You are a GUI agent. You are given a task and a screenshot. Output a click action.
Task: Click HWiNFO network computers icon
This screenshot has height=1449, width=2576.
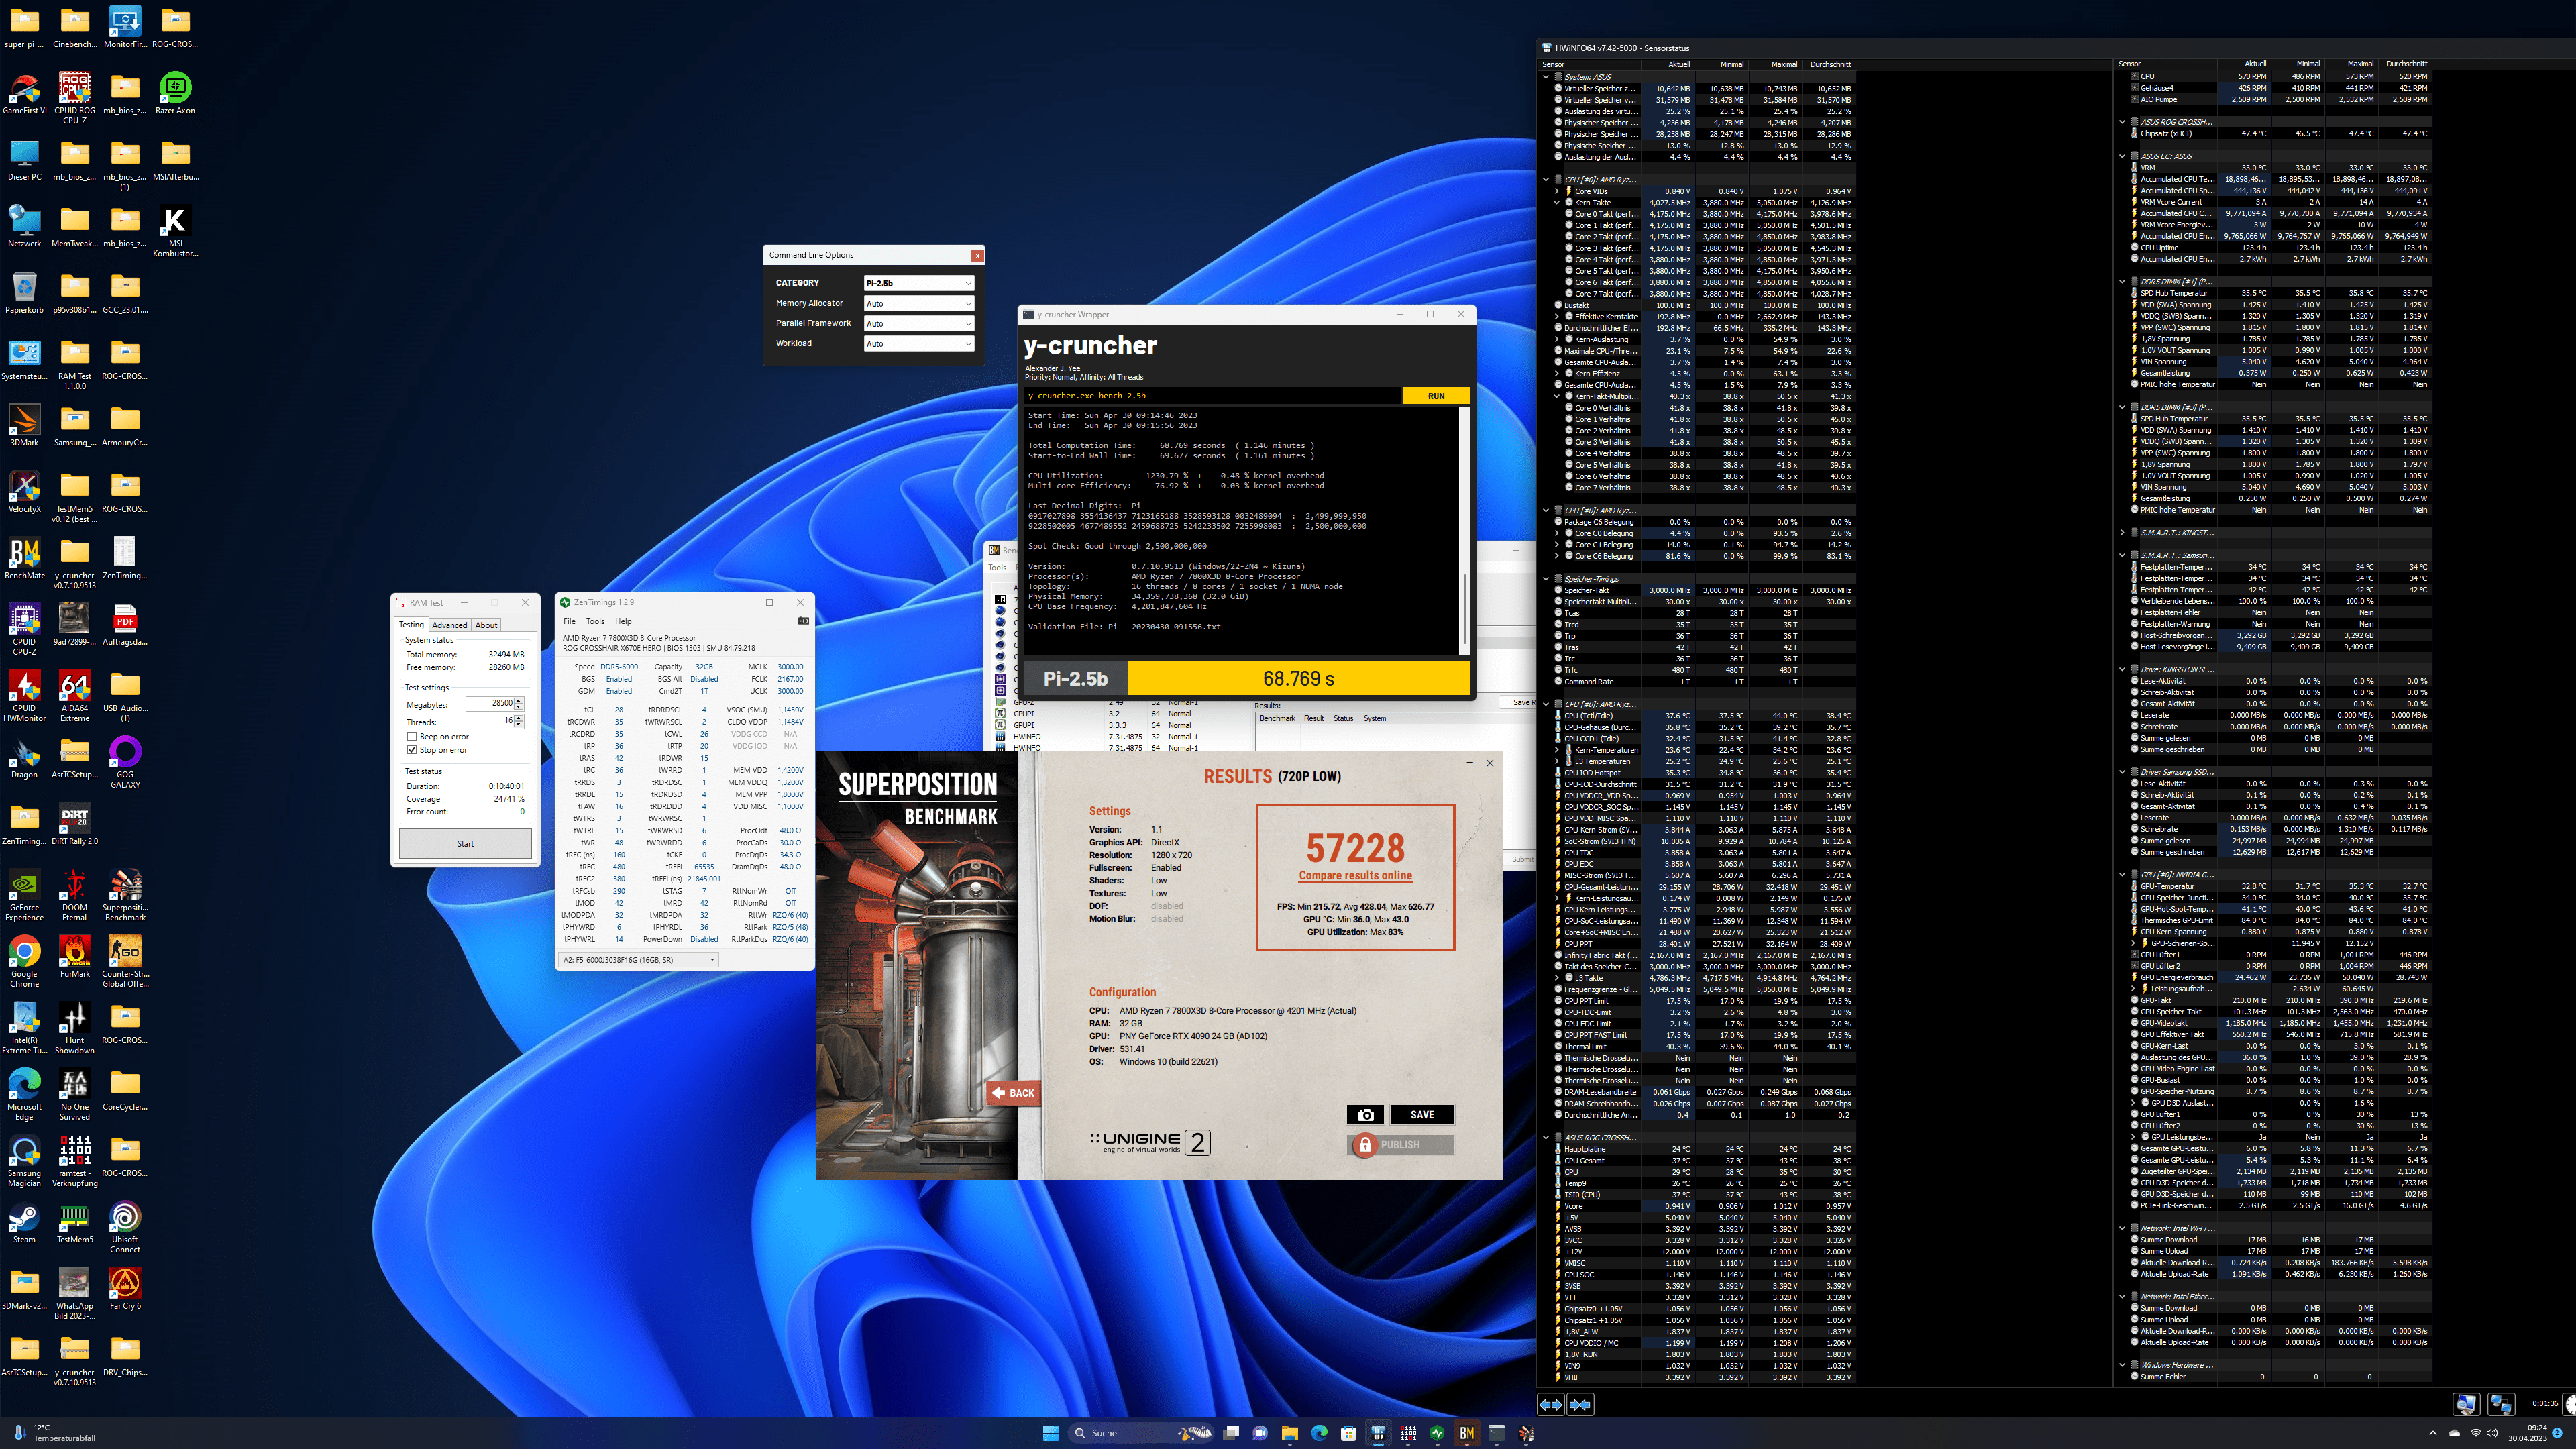coord(2501,1404)
